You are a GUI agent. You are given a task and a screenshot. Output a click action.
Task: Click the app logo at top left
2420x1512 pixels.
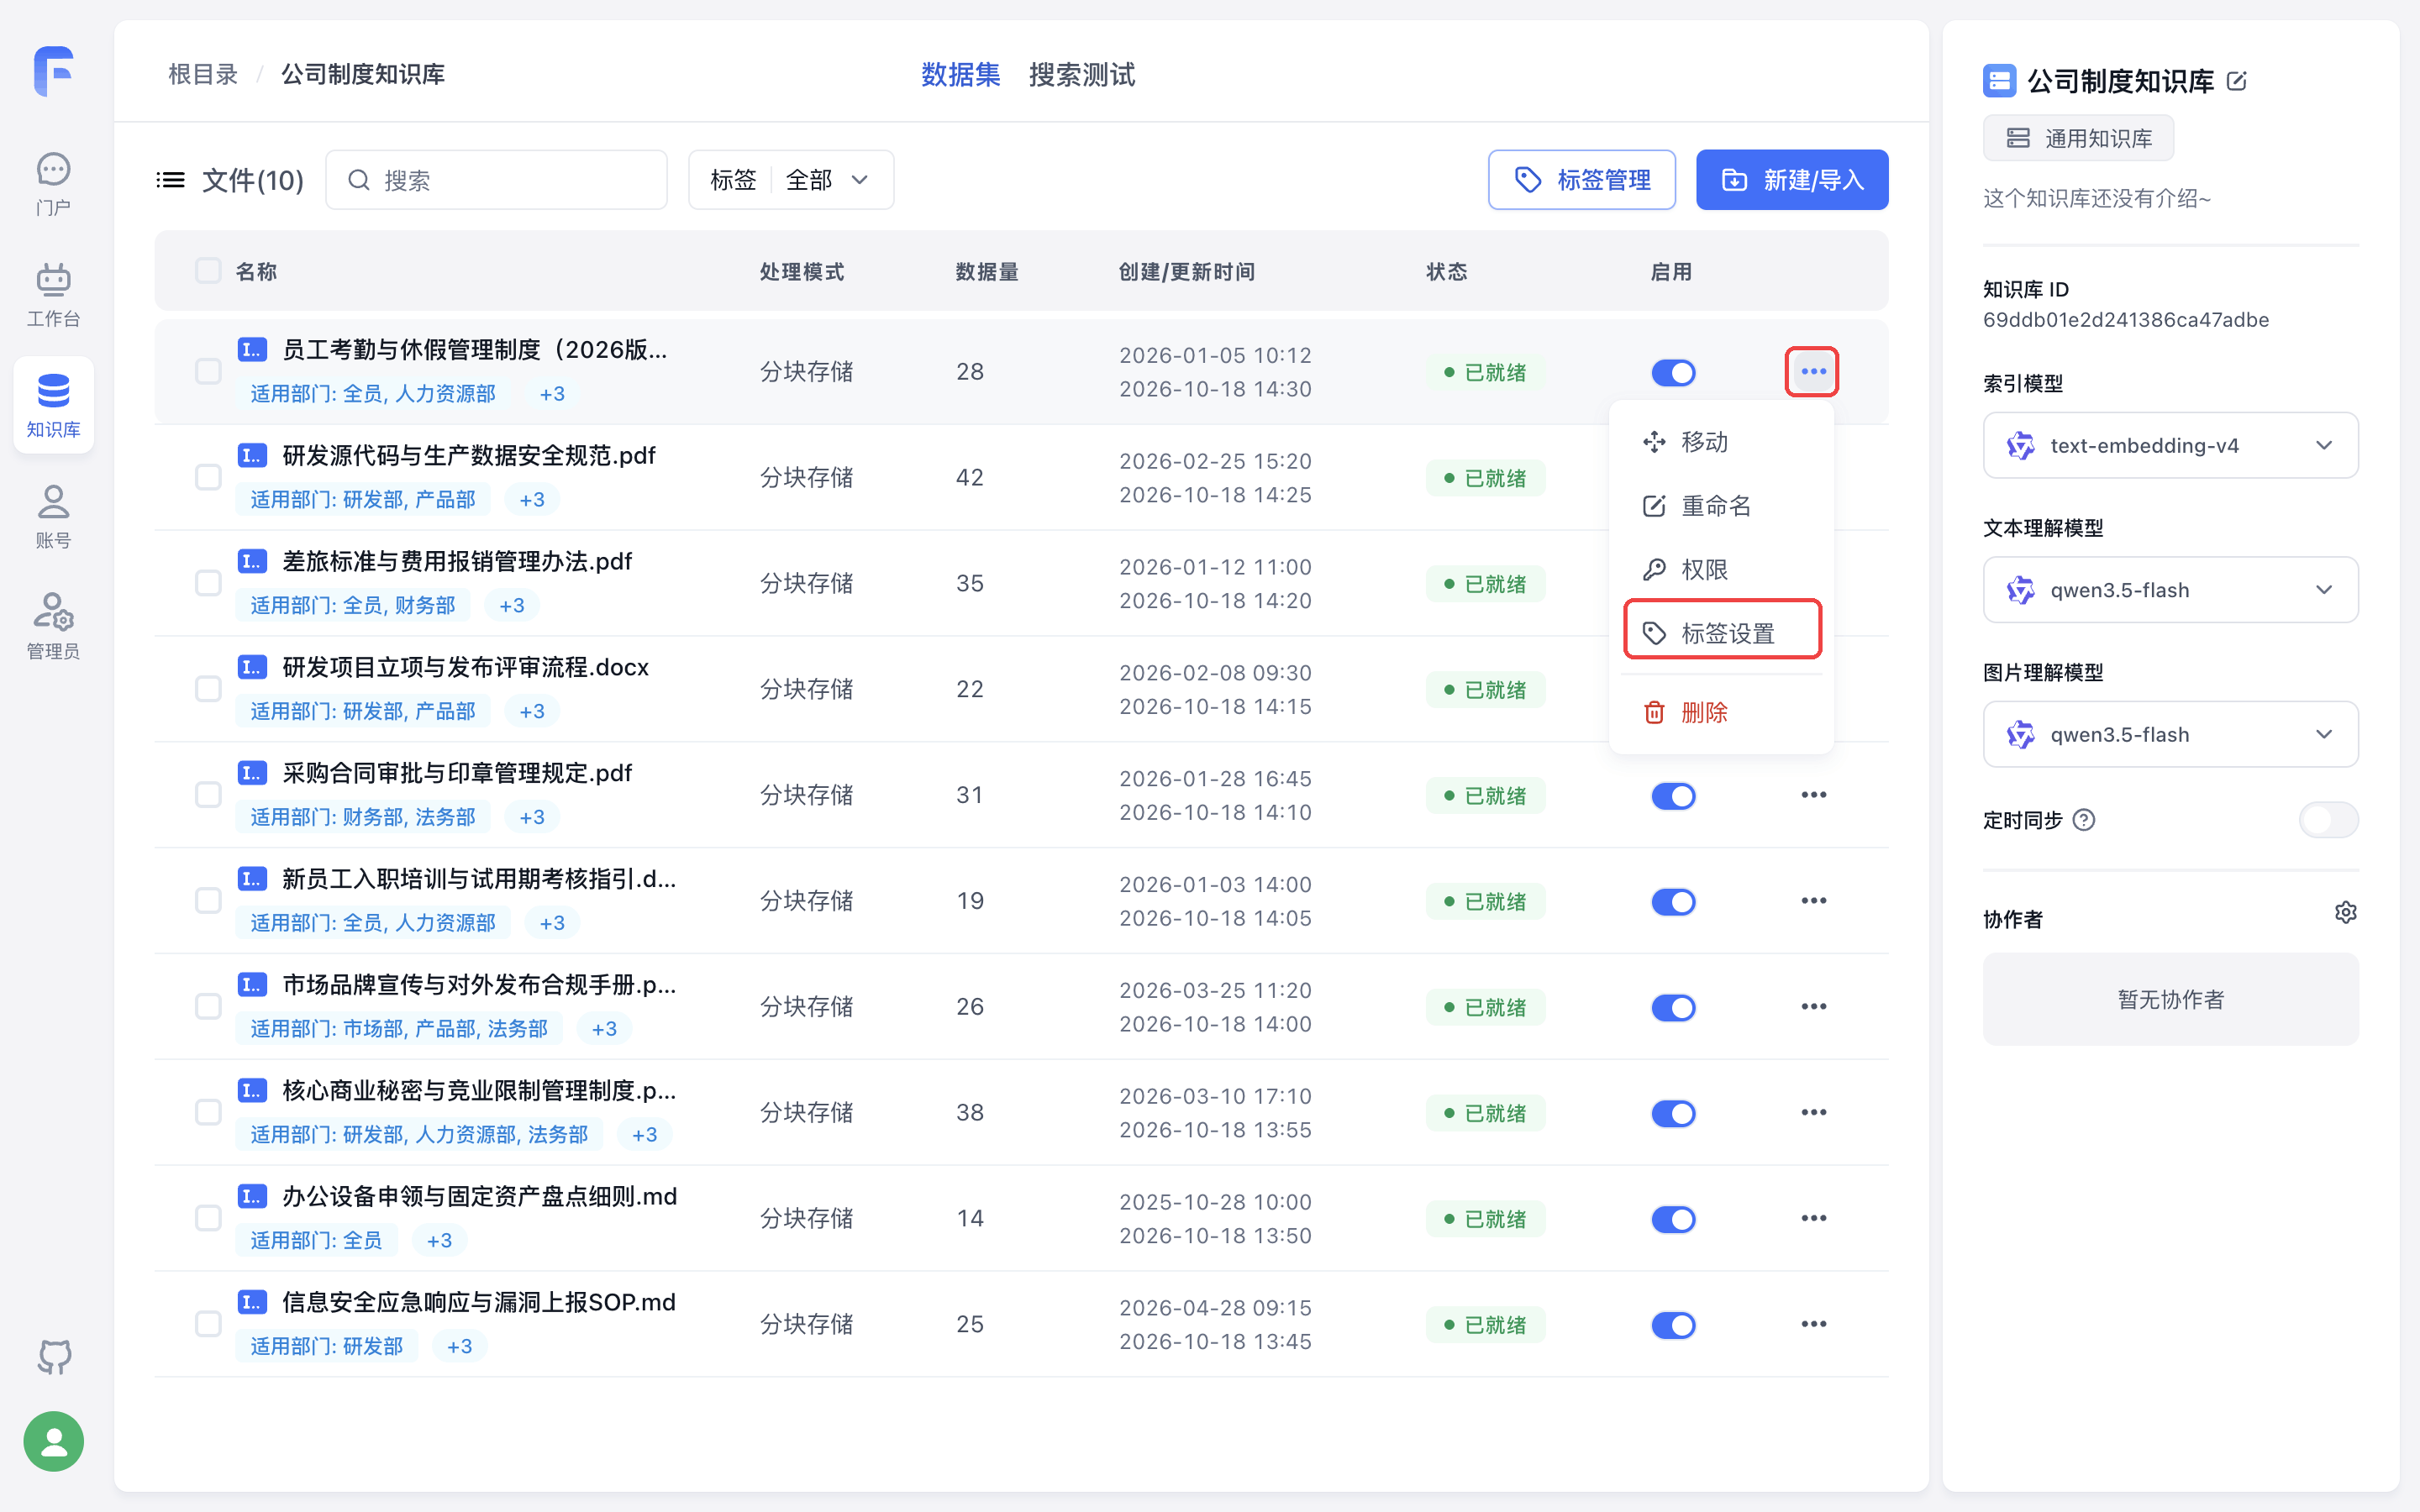point(54,71)
